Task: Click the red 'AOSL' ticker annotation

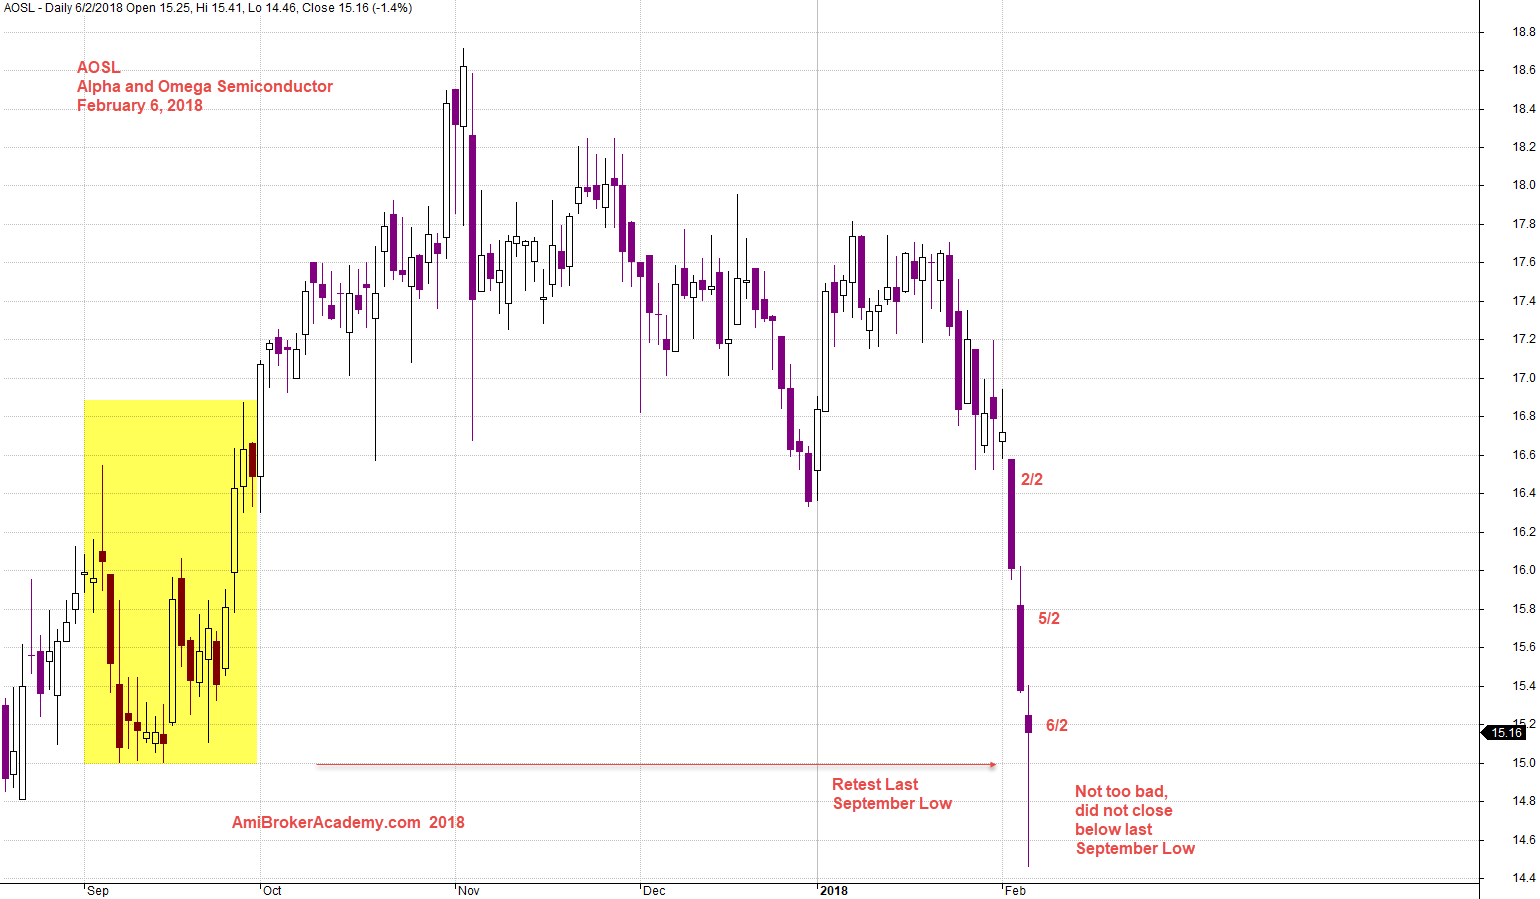Action: point(99,67)
